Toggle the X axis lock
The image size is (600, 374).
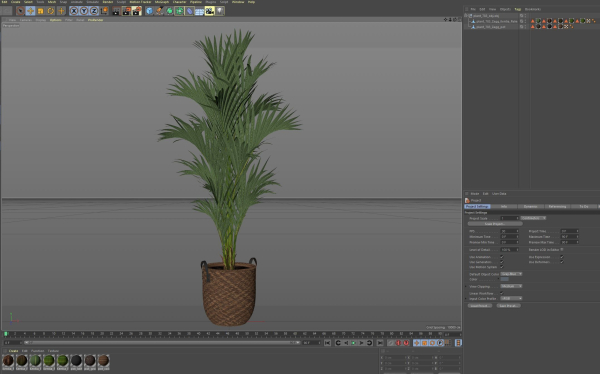(x=74, y=11)
